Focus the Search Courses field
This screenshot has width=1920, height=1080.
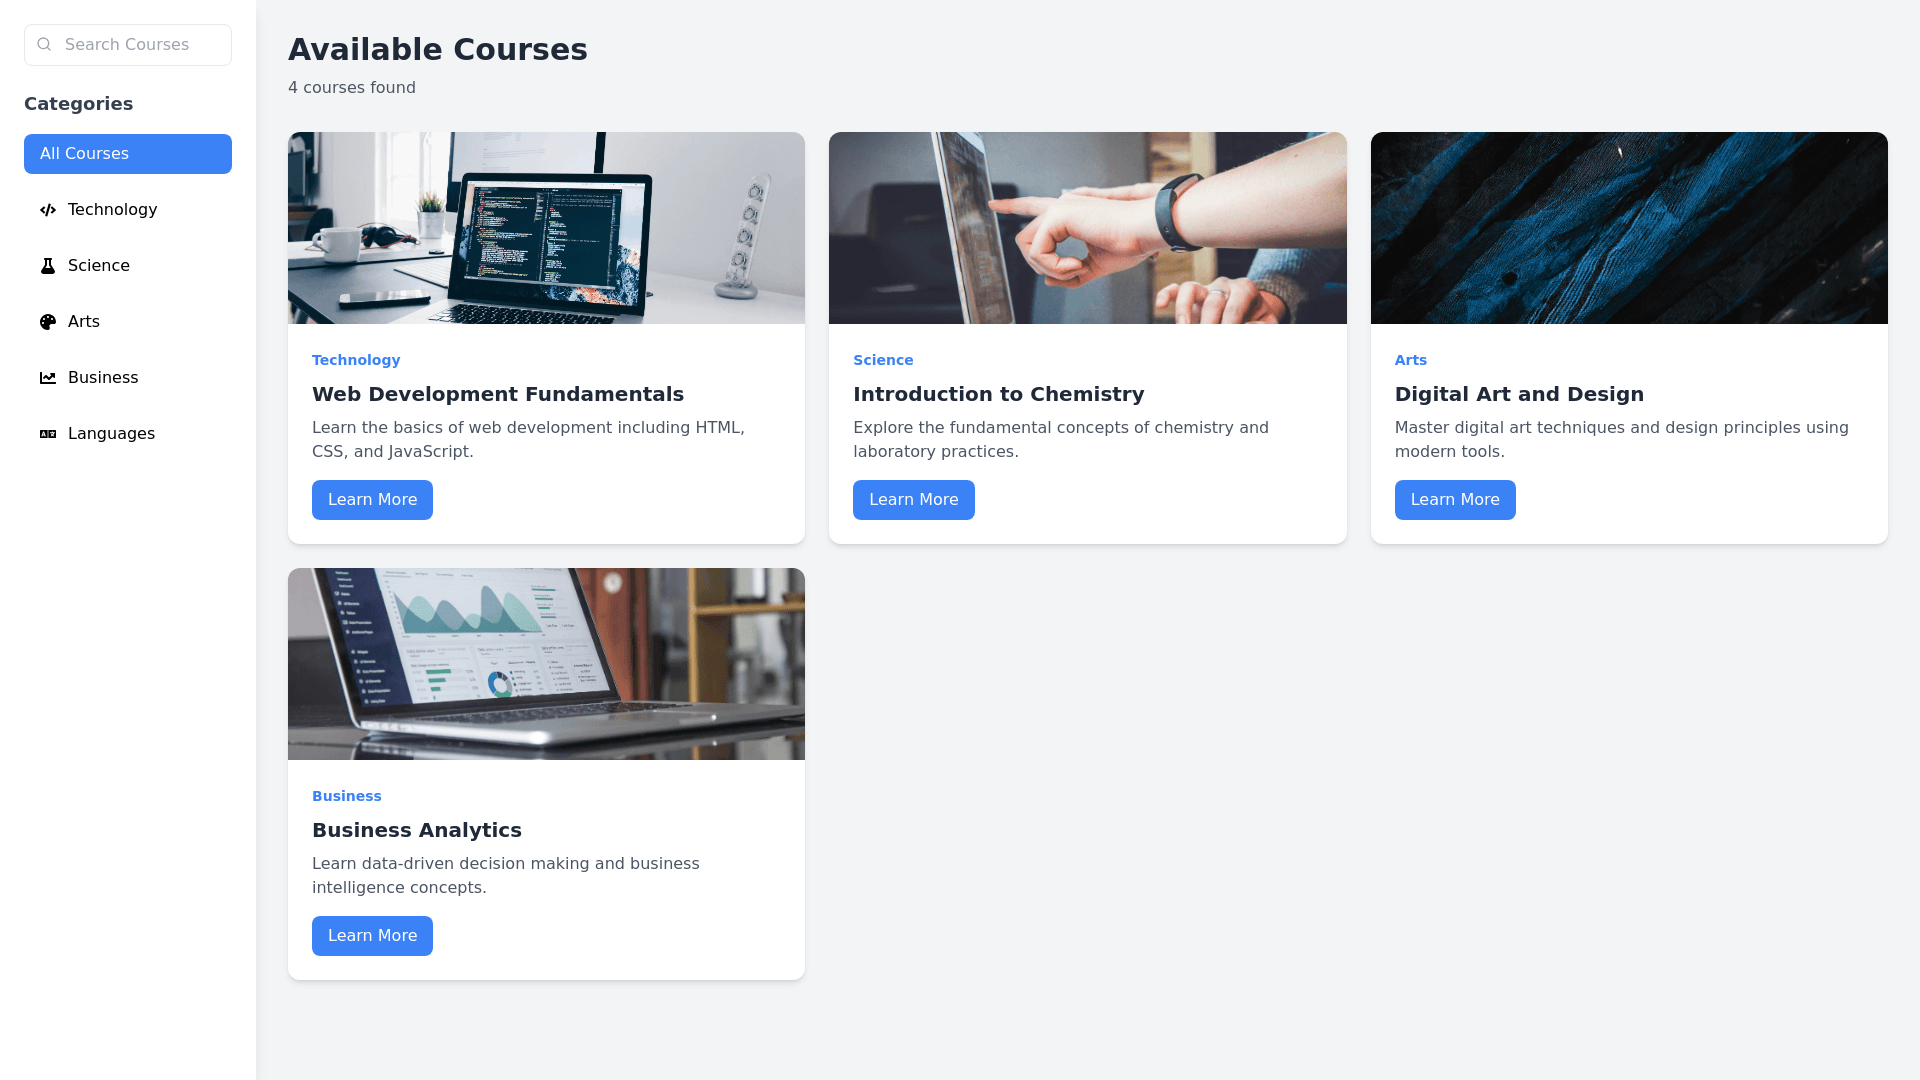click(x=128, y=45)
